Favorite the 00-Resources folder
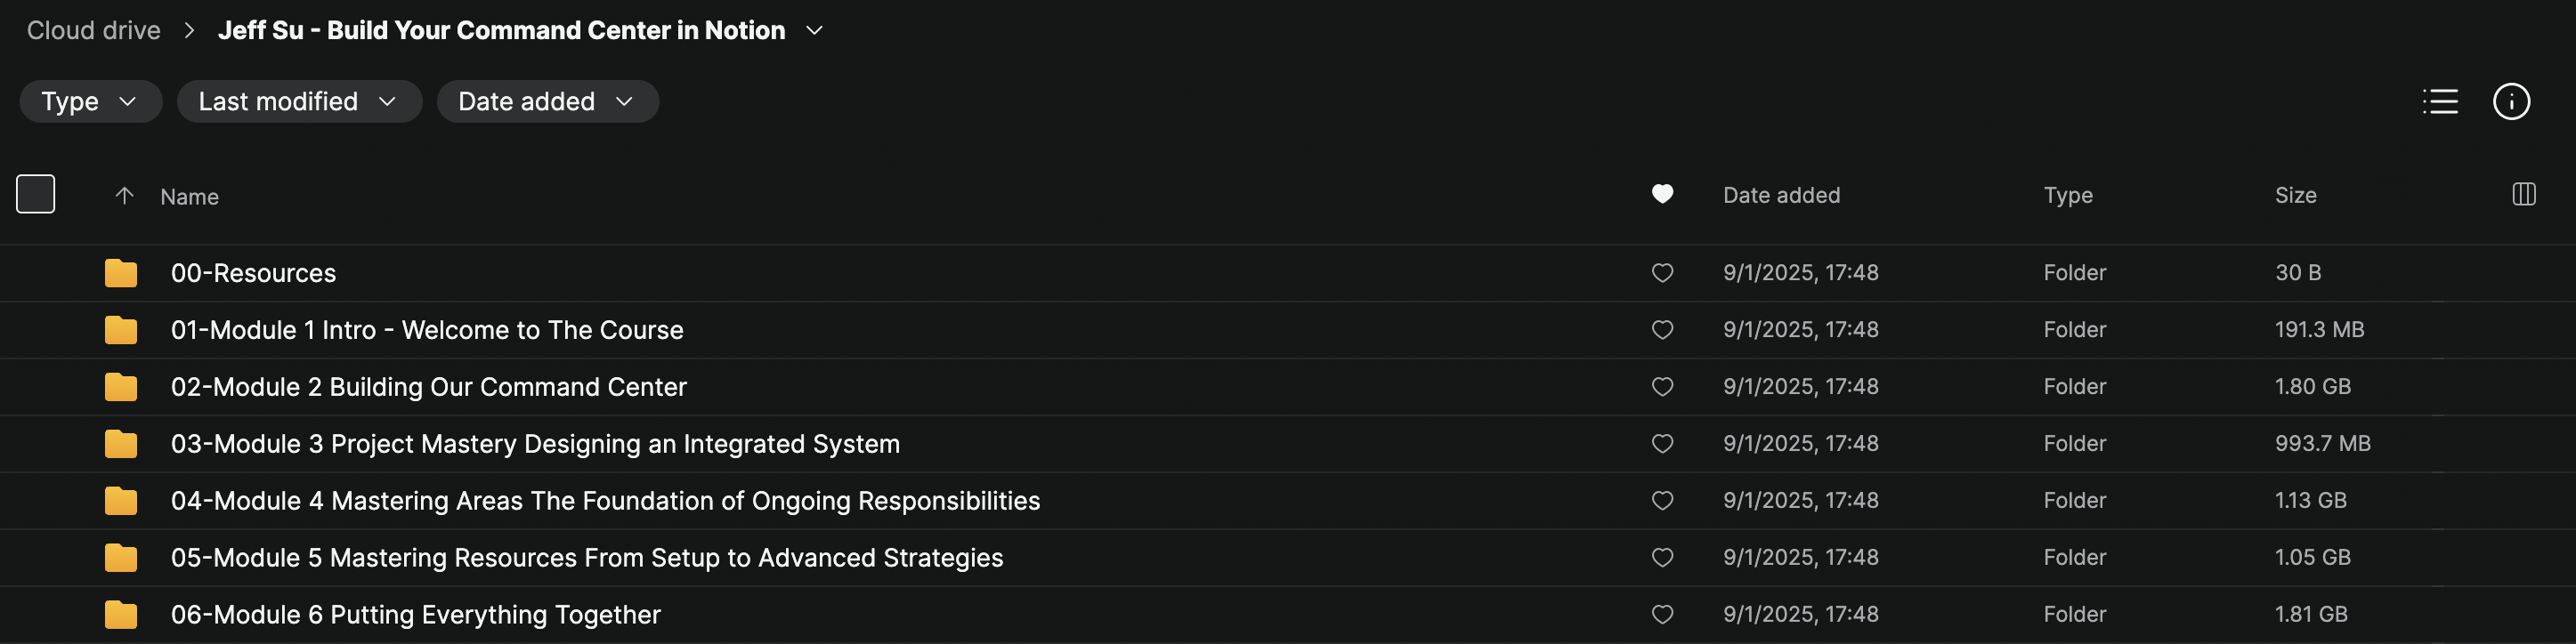 click(x=1662, y=273)
